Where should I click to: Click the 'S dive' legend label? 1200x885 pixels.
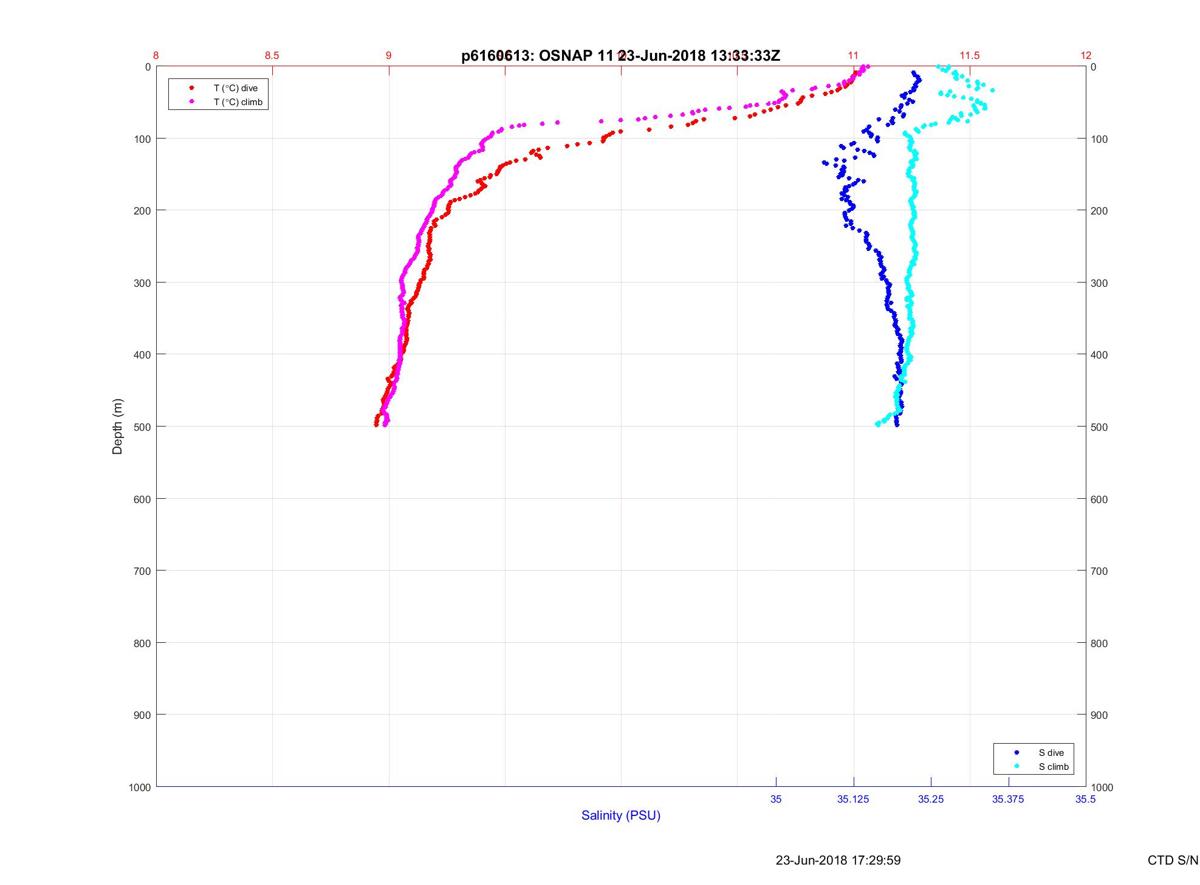(1050, 752)
